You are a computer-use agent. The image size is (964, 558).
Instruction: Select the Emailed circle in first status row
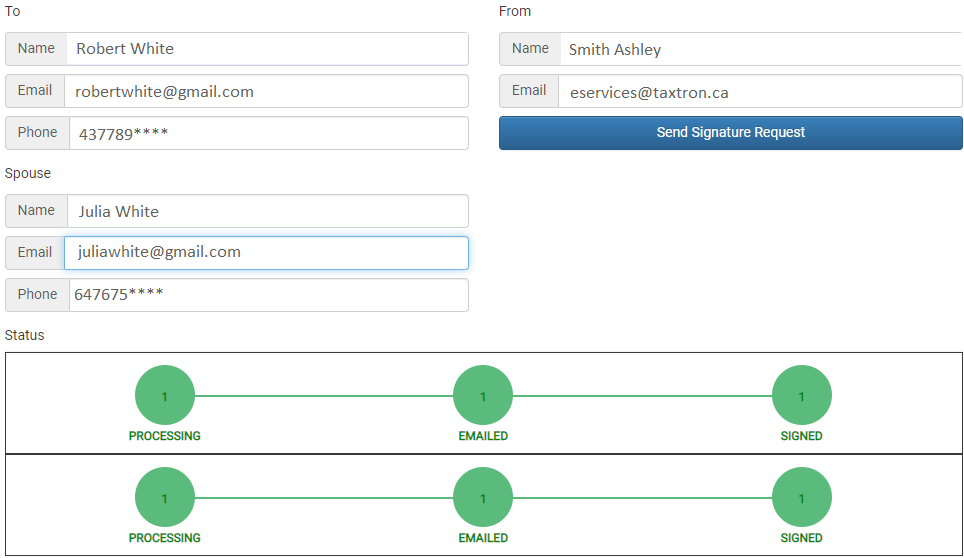(x=483, y=396)
